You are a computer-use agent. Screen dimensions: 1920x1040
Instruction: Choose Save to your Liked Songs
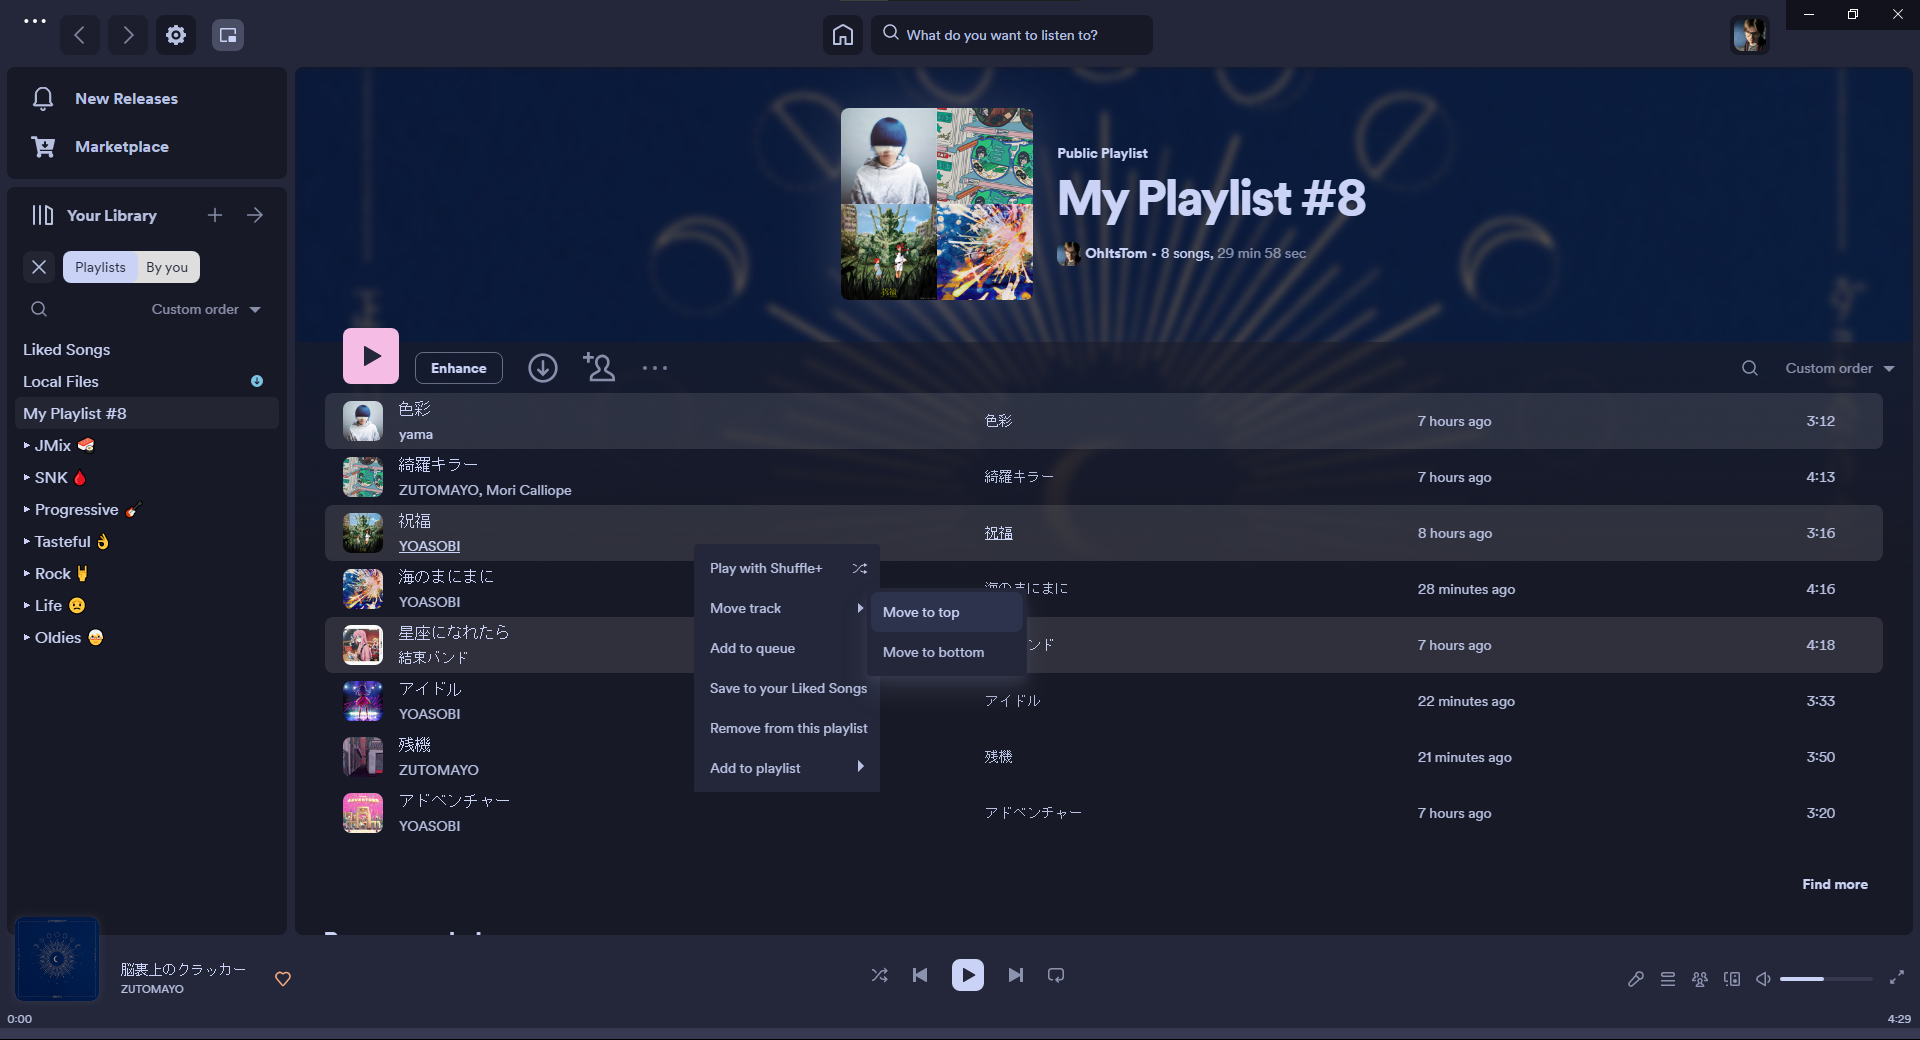pyautogui.click(x=787, y=688)
